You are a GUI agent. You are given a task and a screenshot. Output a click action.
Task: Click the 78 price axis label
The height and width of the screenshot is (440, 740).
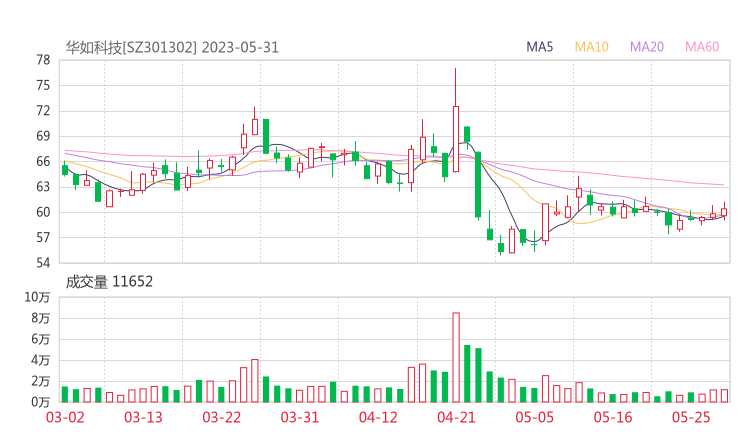tap(43, 60)
